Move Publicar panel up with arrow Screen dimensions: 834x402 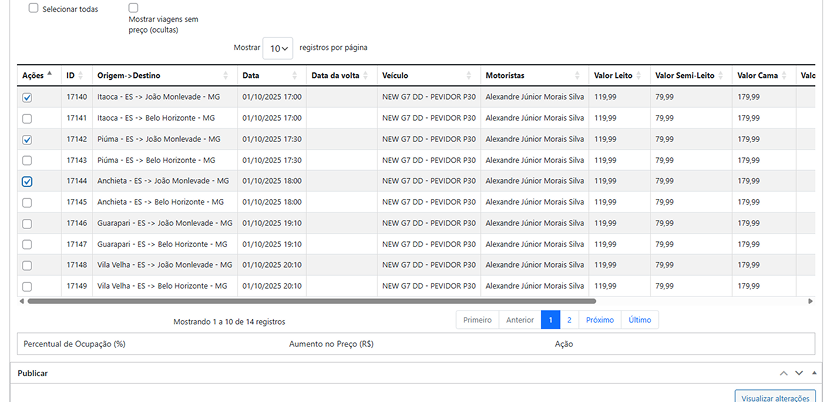(782, 372)
